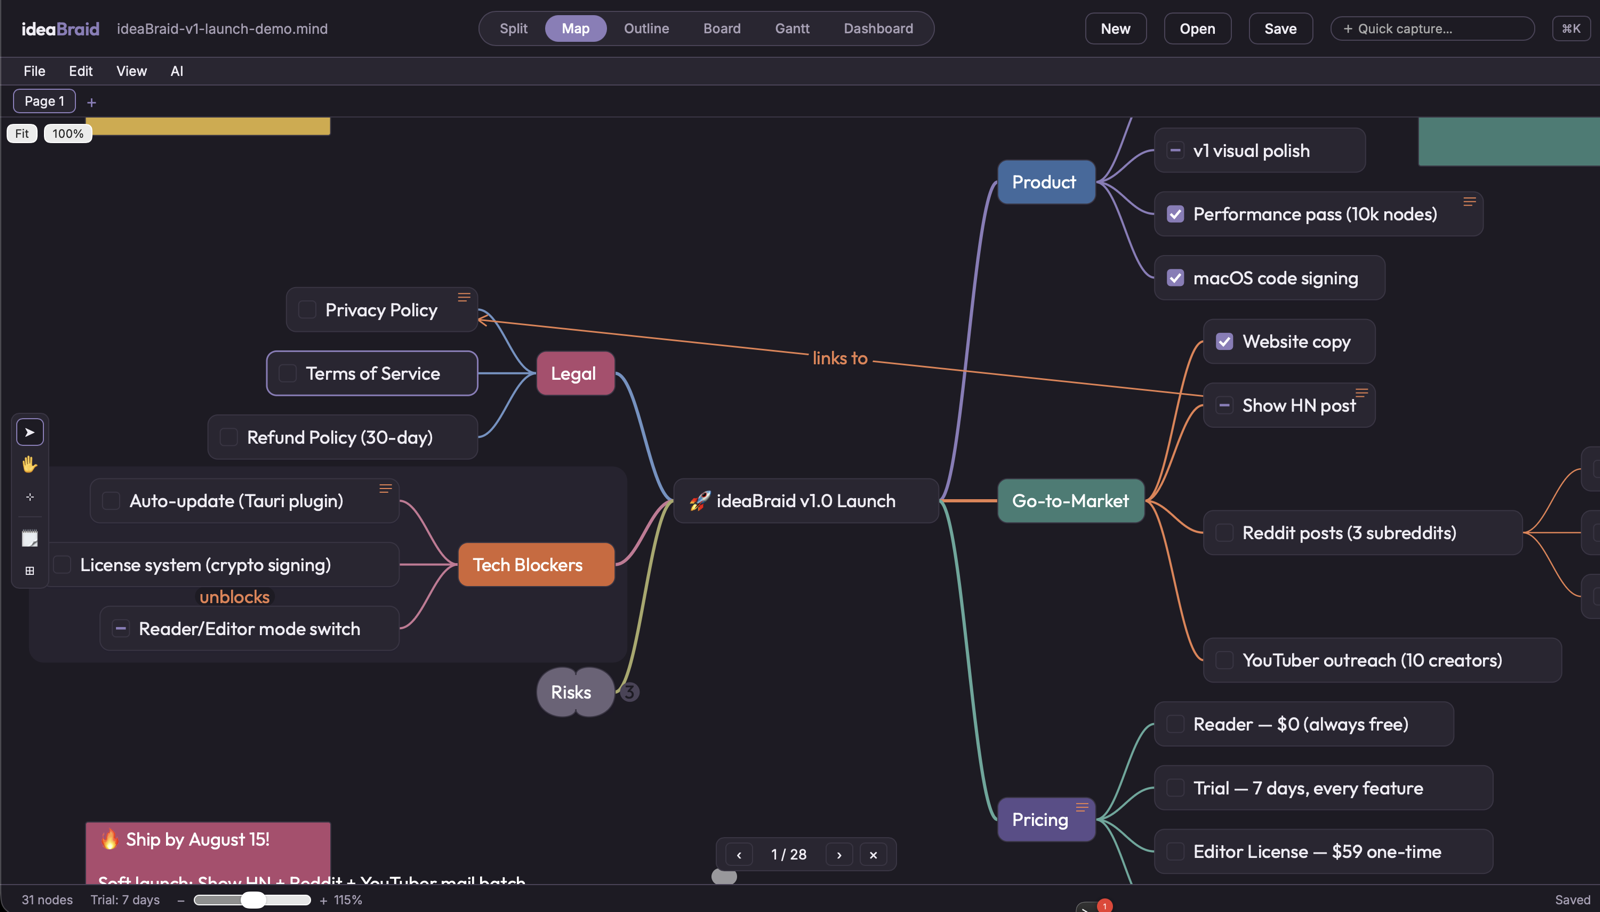Check Reader — $0 (always free)
This screenshot has height=912, width=1600.
pyautogui.click(x=1176, y=724)
